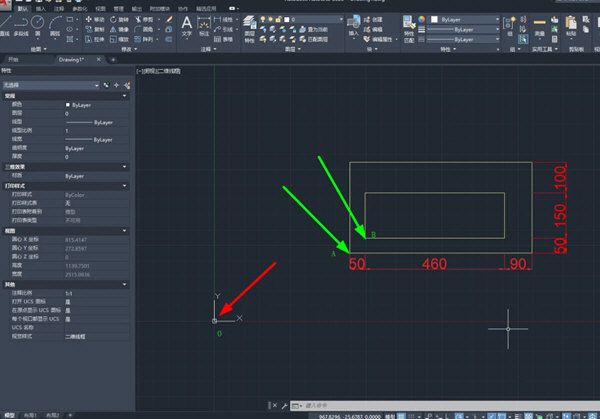600x419 pixels.
Task: Switch to the Default (默认) ribbon tab
Action: 22,8
